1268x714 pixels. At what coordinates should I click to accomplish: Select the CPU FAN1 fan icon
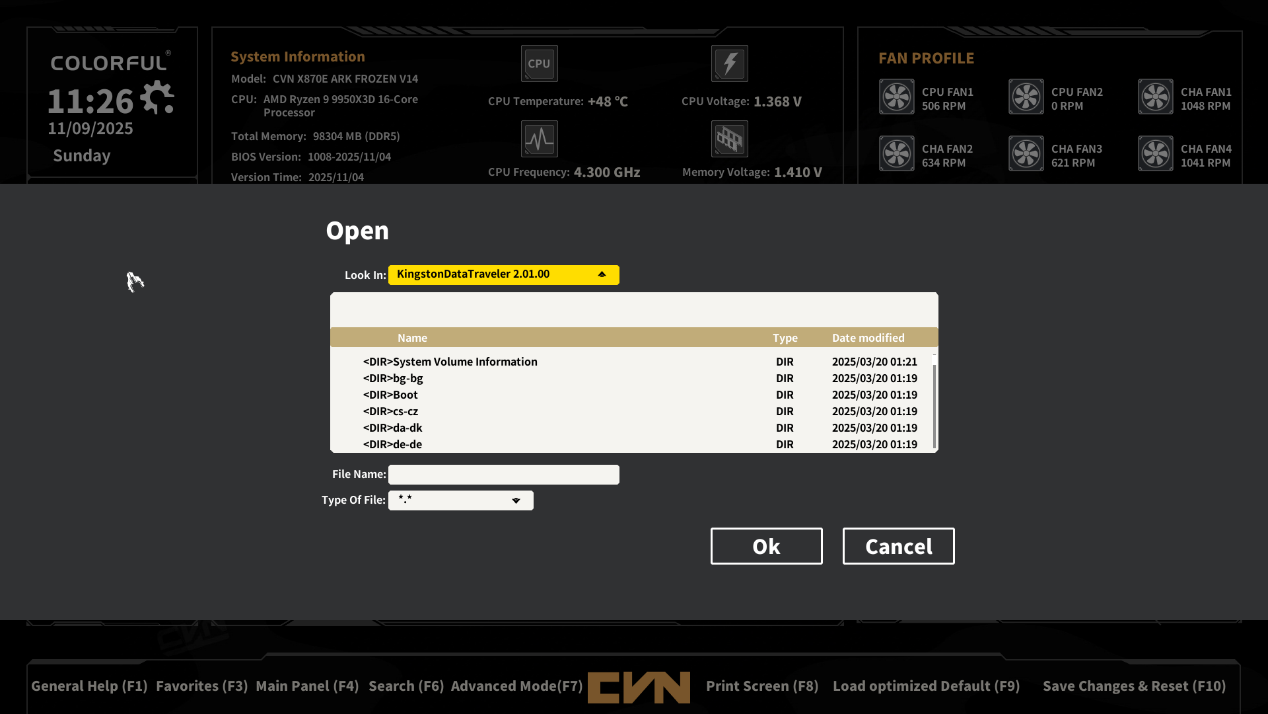pyautogui.click(x=897, y=98)
